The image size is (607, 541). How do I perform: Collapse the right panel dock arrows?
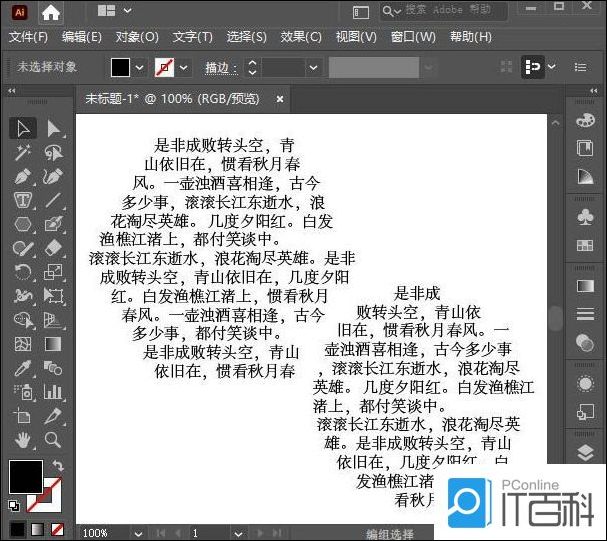(x=593, y=91)
